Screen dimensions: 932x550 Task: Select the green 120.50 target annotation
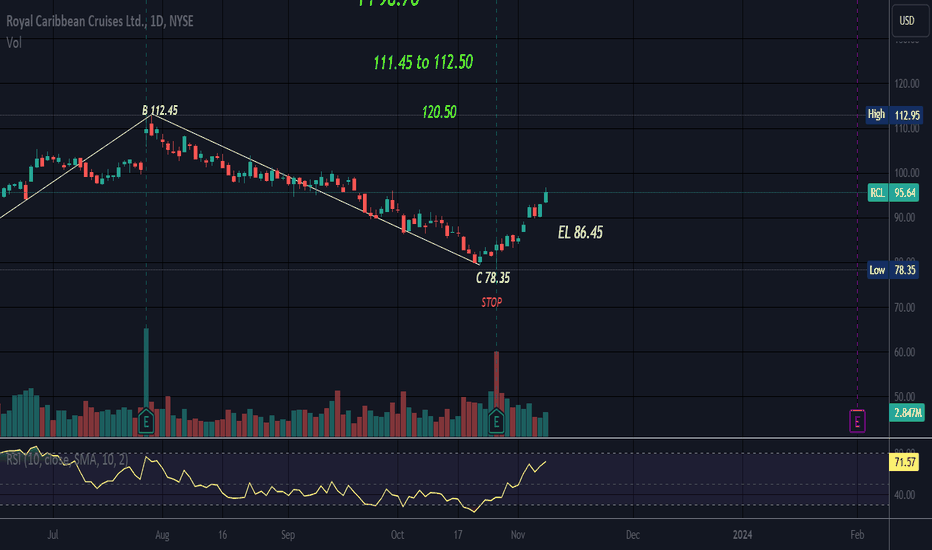coord(439,112)
